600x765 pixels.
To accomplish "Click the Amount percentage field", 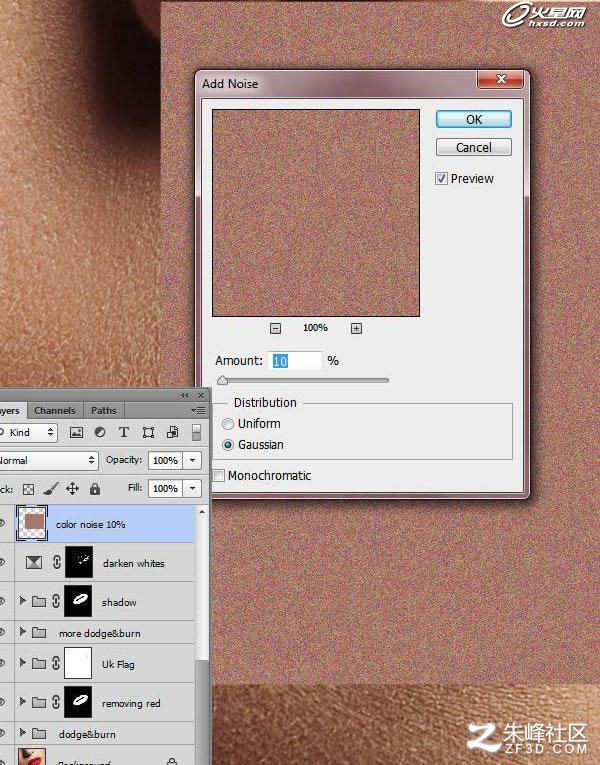I will [295, 361].
